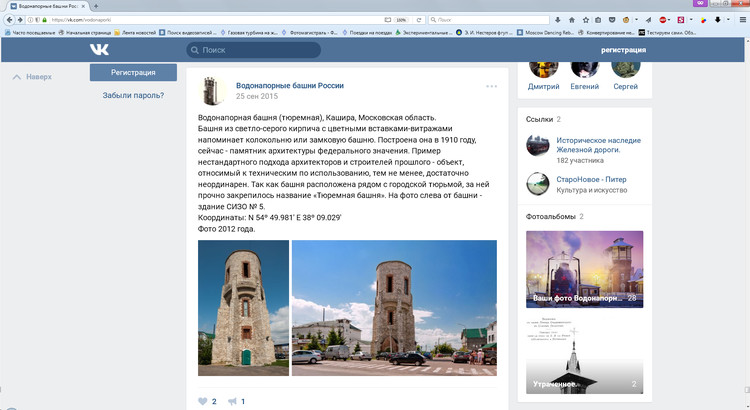Image resolution: width=750 pixels, height=410 pixels.
Task: Bookmark this page with the star icon
Action: pos(585,20)
